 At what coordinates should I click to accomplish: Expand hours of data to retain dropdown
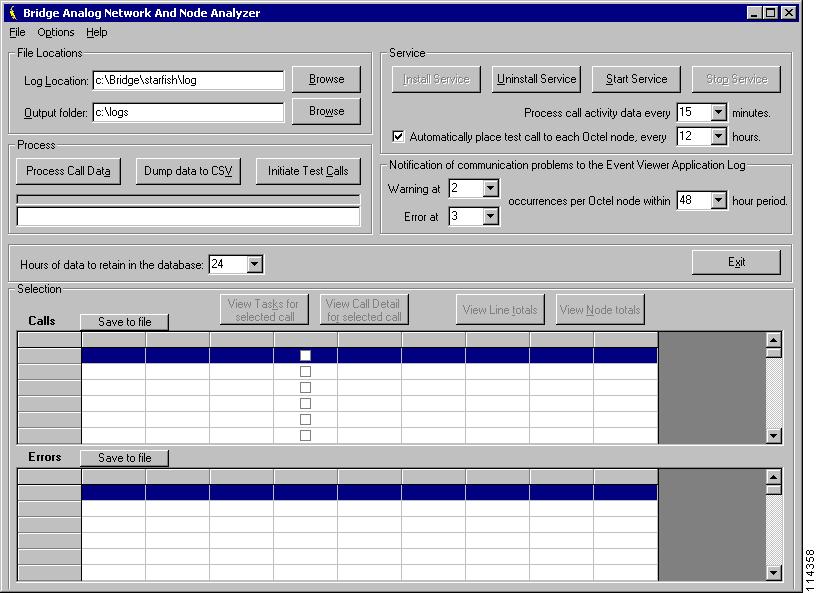click(254, 264)
